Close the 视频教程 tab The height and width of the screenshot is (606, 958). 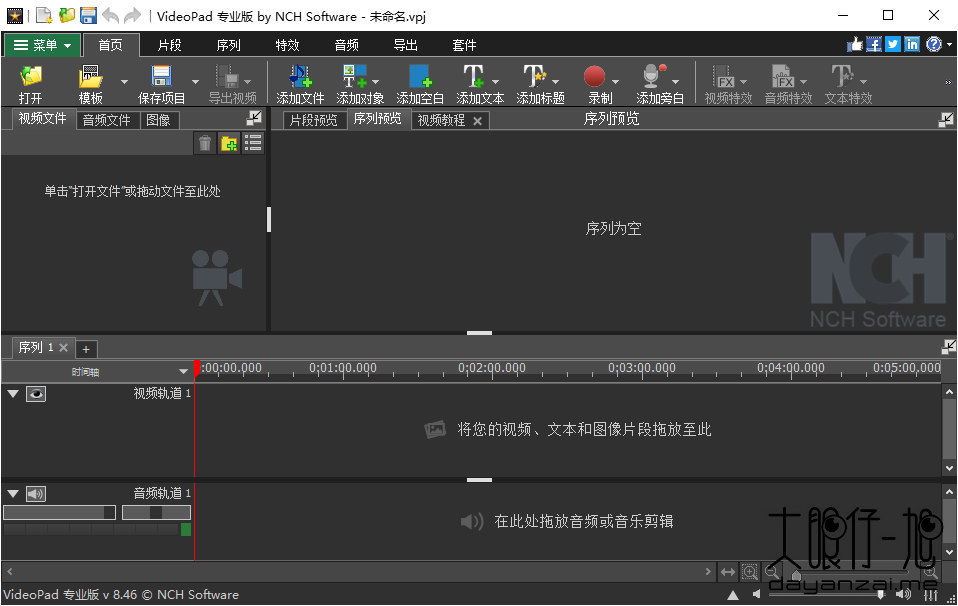click(x=477, y=121)
